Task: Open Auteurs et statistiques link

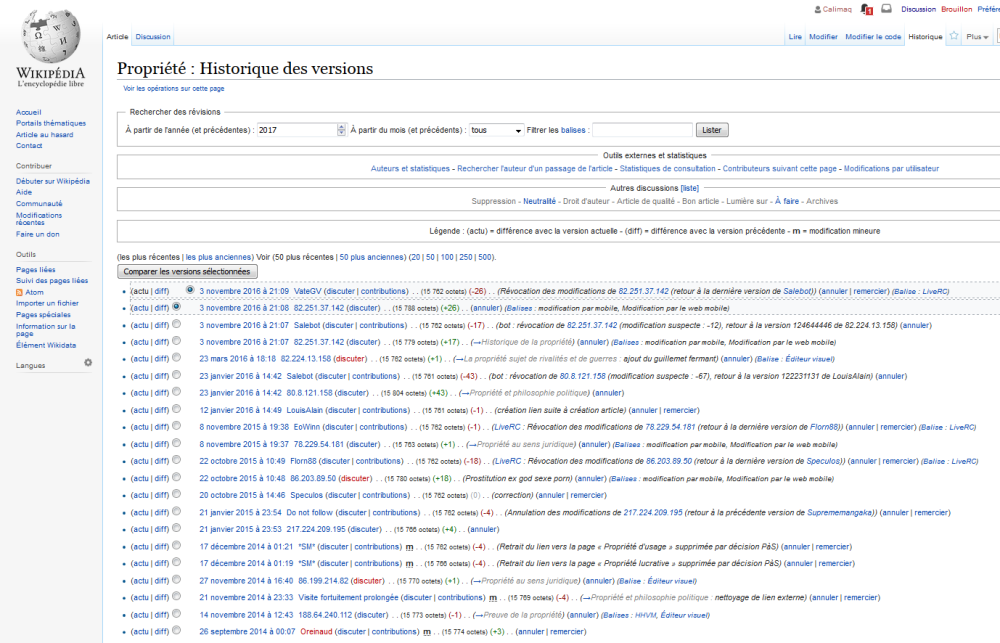Action: [x=410, y=169]
